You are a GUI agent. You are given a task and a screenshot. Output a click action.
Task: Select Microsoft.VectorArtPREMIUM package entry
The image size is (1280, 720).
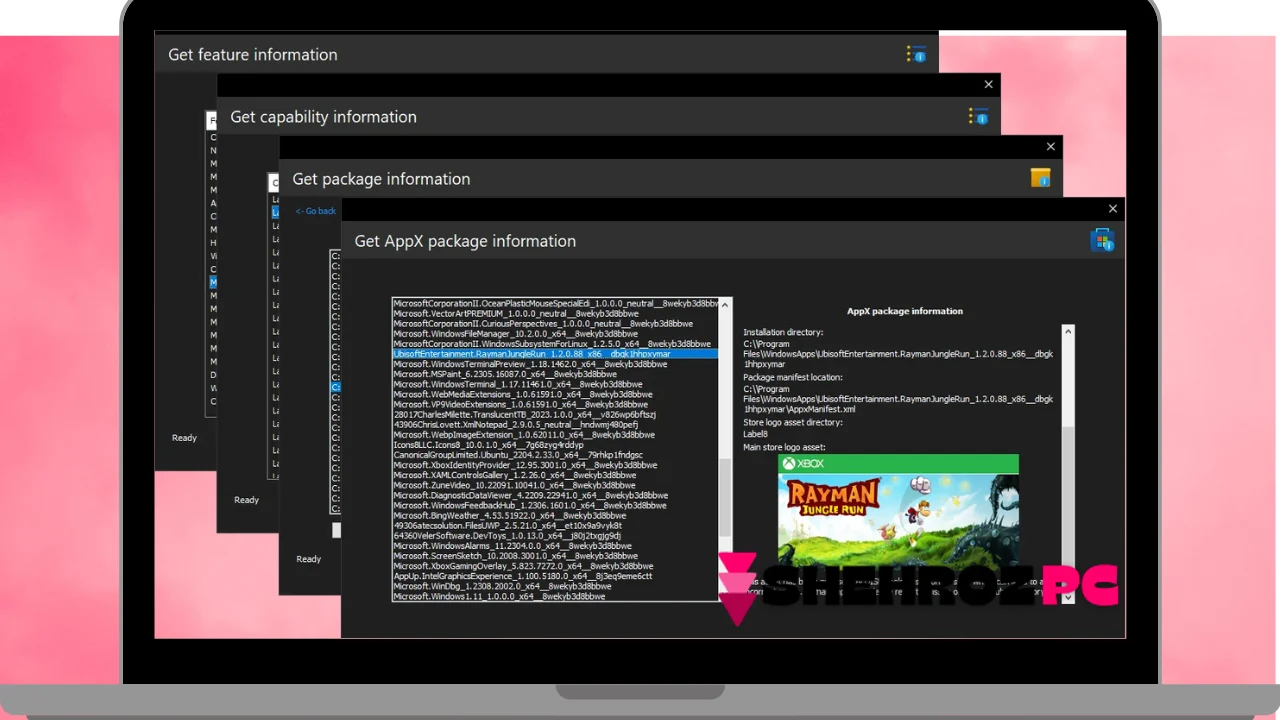coord(555,313)
